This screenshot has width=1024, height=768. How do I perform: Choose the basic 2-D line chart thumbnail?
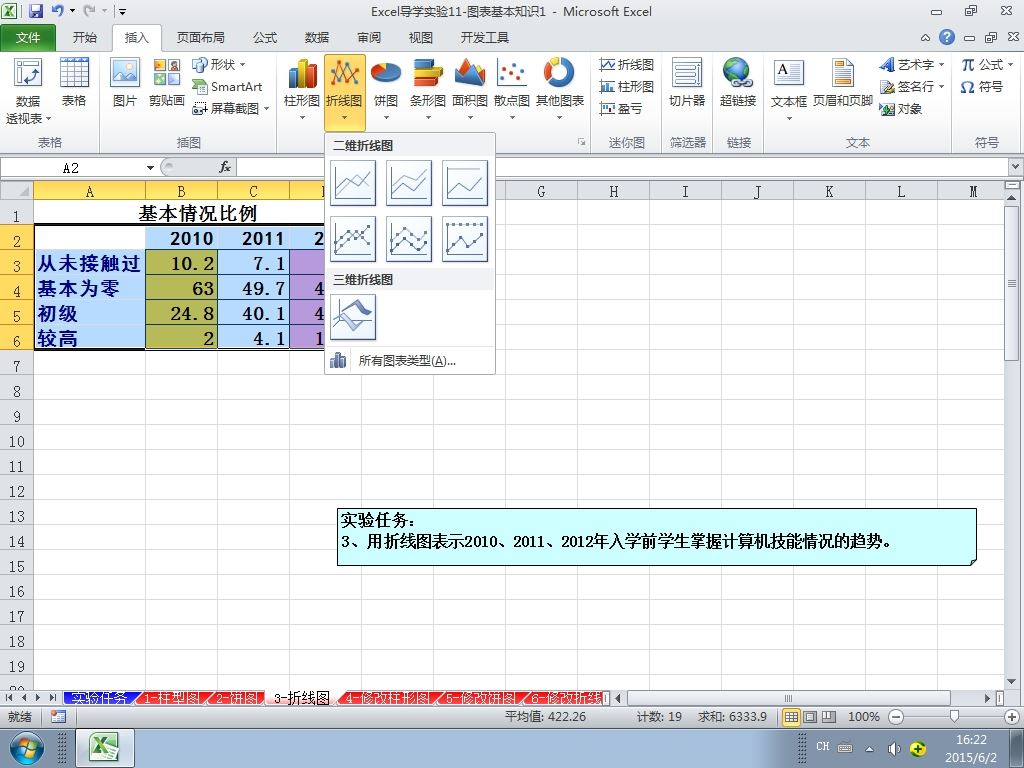[353, 183]
